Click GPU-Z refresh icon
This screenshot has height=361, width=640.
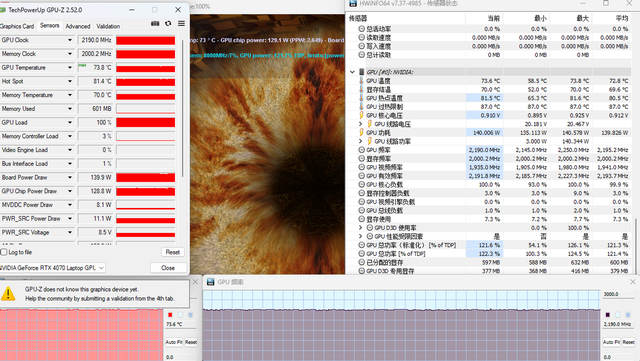(x=168, y=24)
